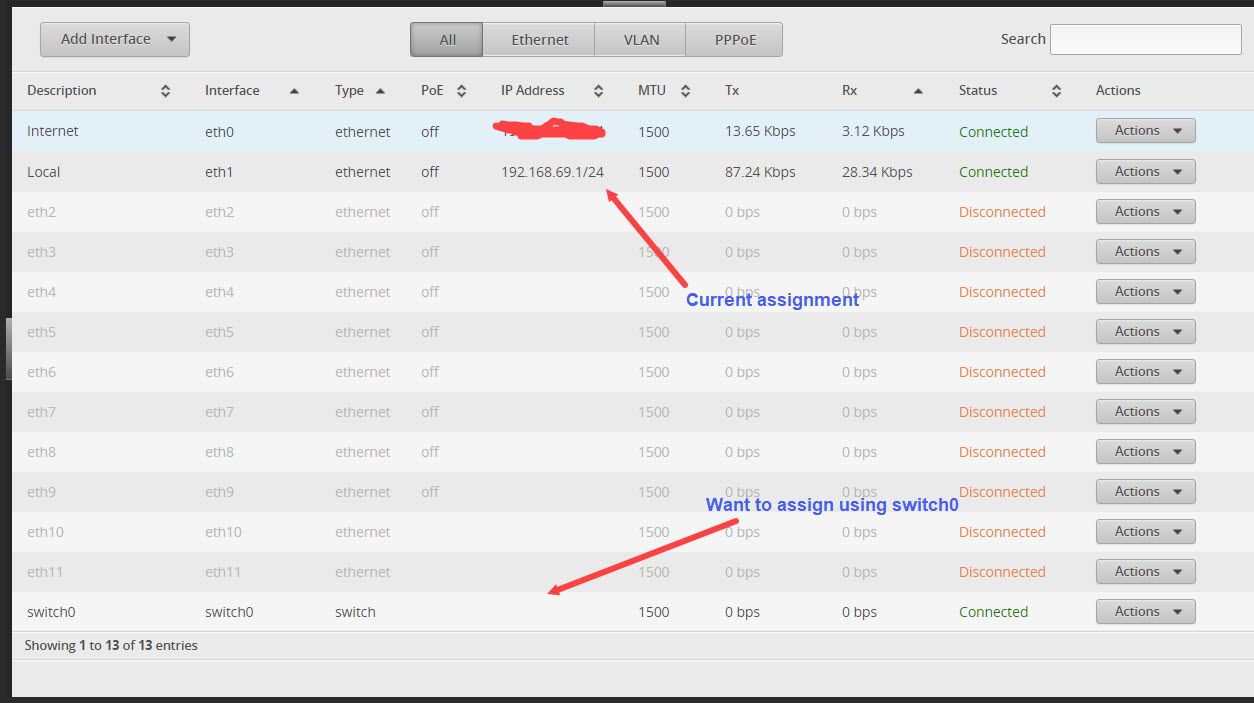Image resolution: width=1254 pixels, height=703 pixels.
Task: Open Actions dropdown for eth1 Local
Action: [x=1145, y=172]
